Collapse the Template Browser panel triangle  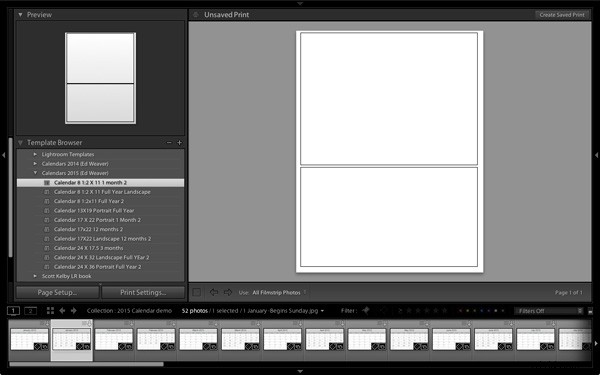pyautogui.click(x=21, y=143)
